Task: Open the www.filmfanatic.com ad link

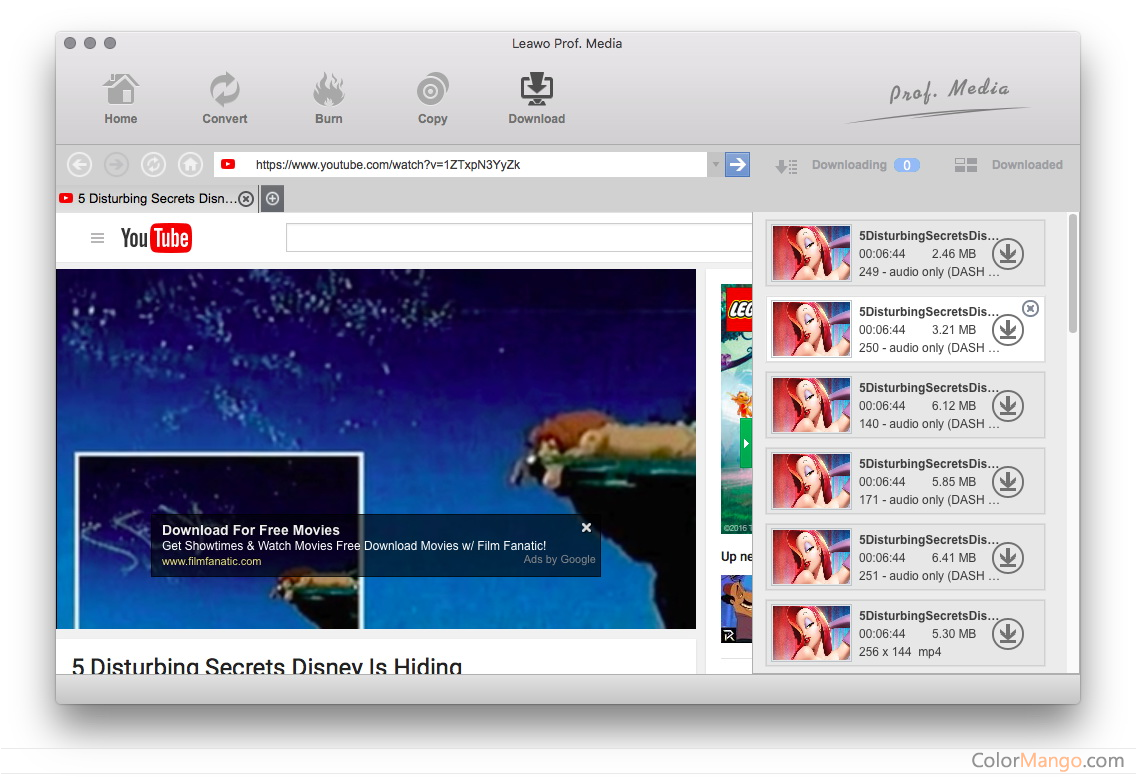Action: click(211, 561)
